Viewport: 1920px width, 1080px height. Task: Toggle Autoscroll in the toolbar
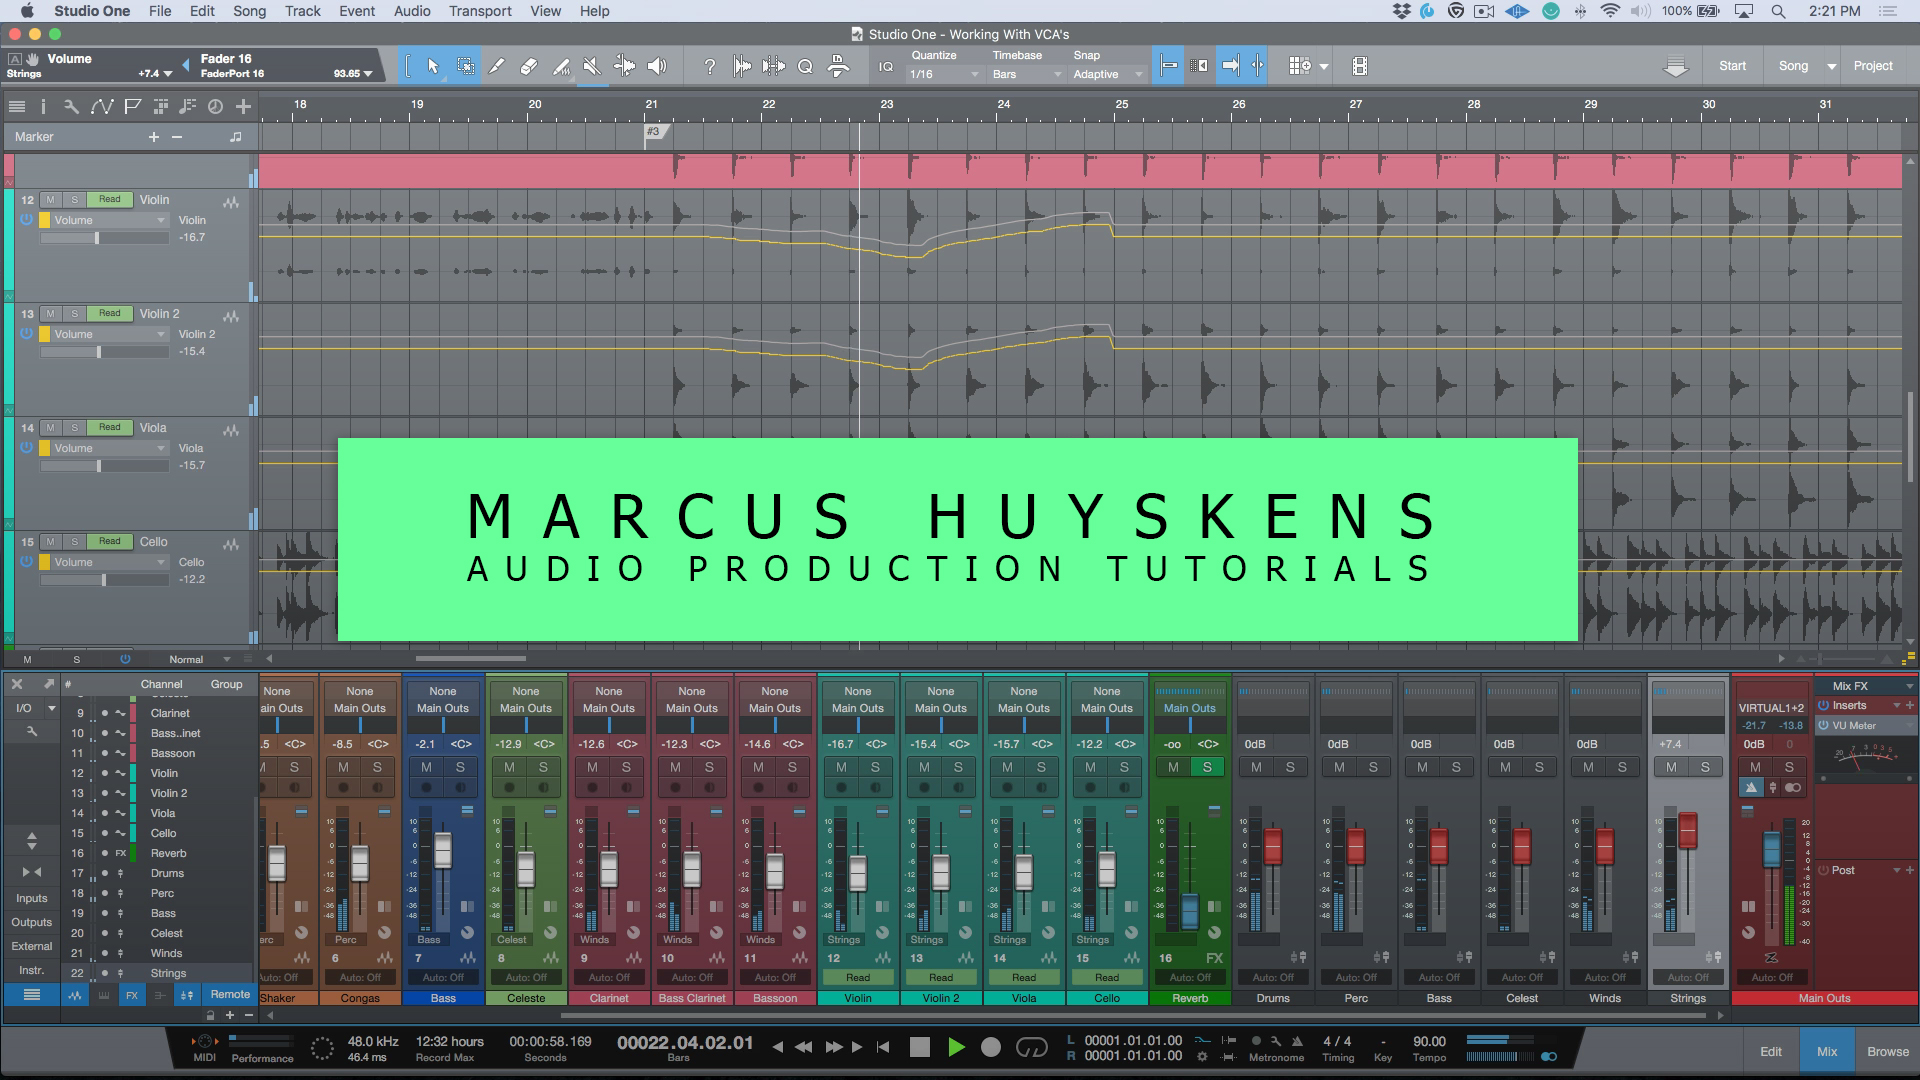(x=1231, y=66)
